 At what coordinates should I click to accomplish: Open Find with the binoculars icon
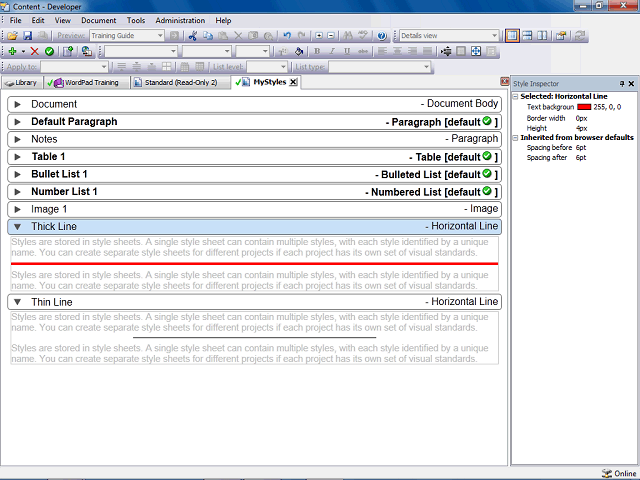coord(348,36)
